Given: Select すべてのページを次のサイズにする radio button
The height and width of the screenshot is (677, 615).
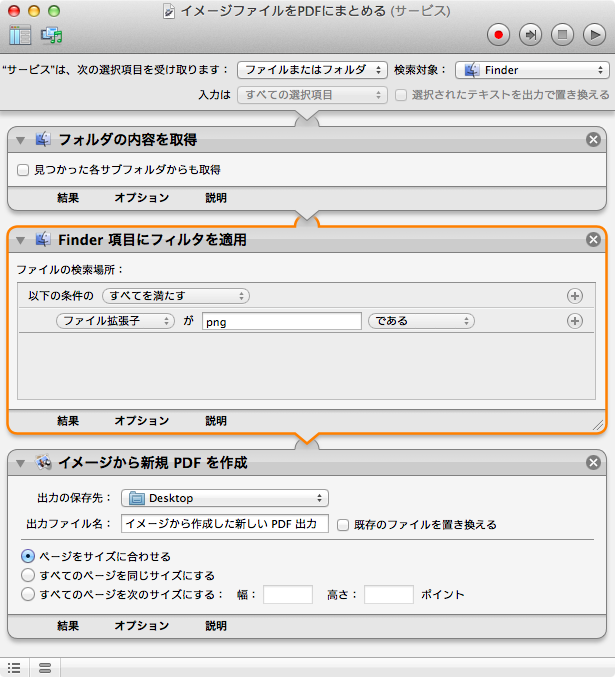Looking at the screenshot, I should pos(28,594).
